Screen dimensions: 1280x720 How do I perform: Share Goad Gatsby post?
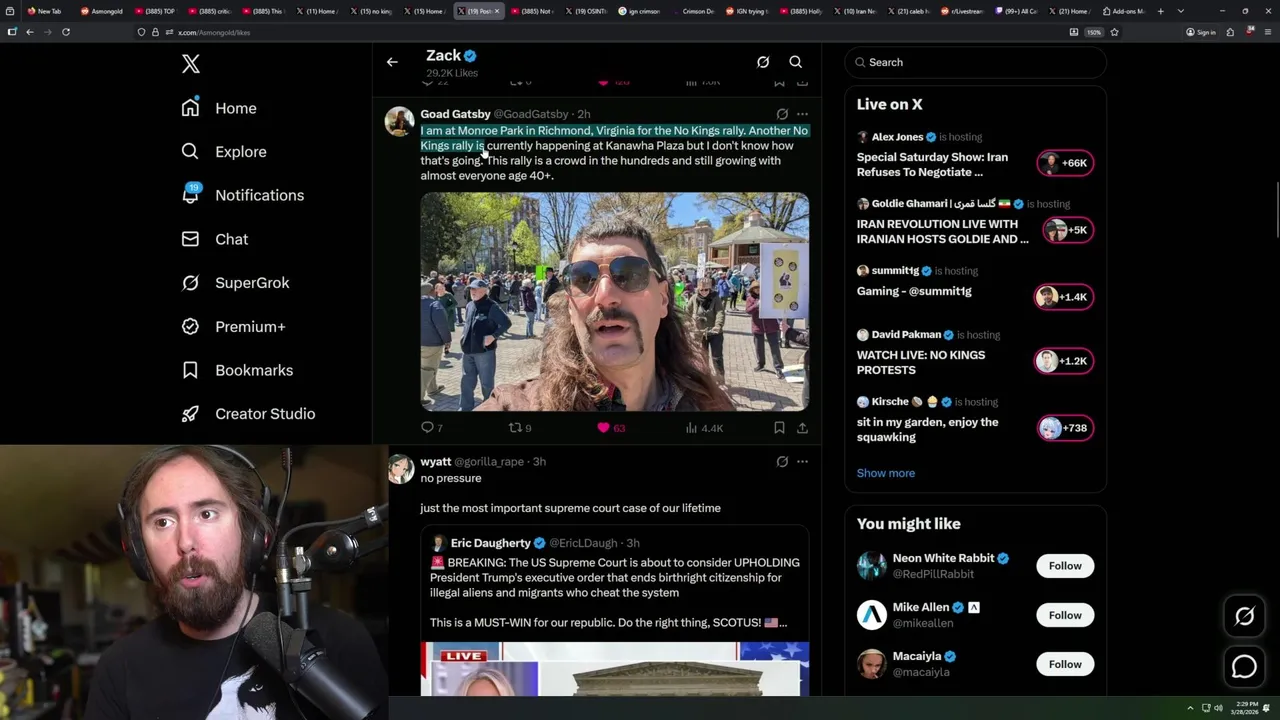[x=802, y=428]
